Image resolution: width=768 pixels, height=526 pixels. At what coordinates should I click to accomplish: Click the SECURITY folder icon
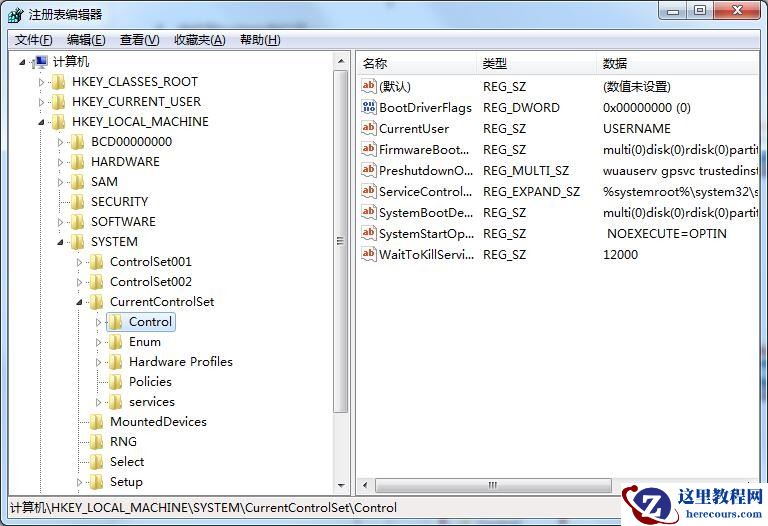click(77, 202)
